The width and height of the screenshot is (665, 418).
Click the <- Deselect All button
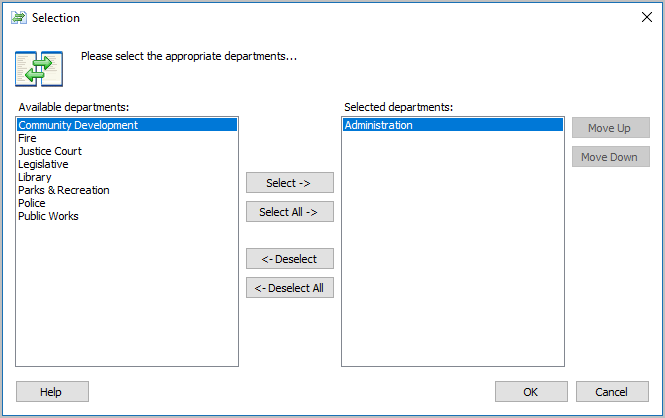(x=289, y=288)
